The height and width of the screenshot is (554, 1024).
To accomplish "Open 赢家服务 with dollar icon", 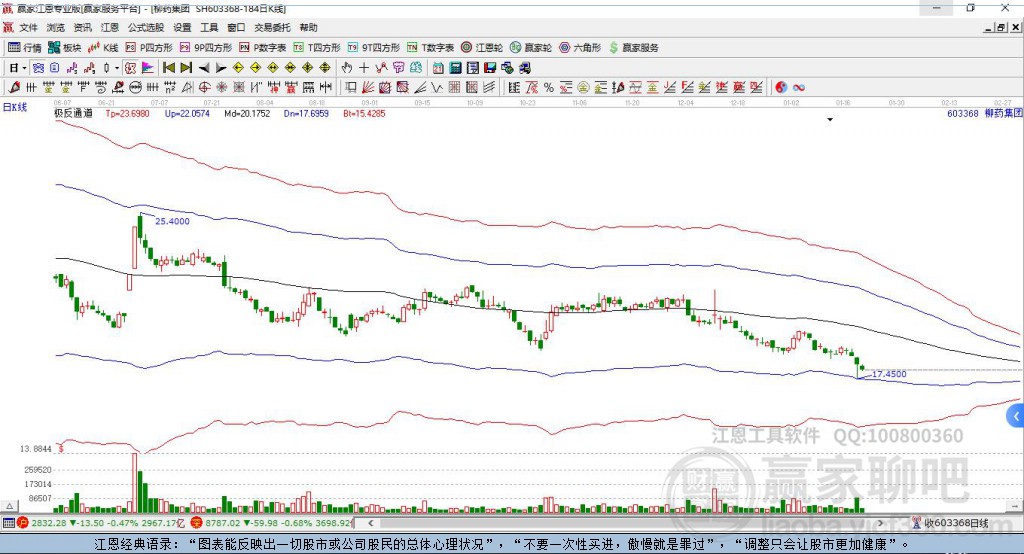I will [x=634, y=48].
